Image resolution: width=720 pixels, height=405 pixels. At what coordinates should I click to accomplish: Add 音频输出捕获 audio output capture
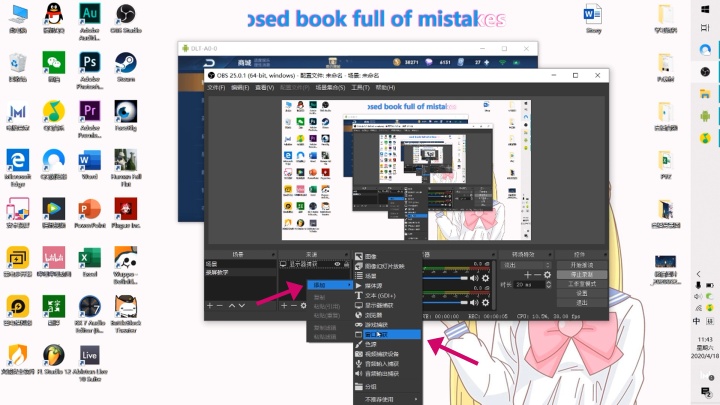[387, 374]
